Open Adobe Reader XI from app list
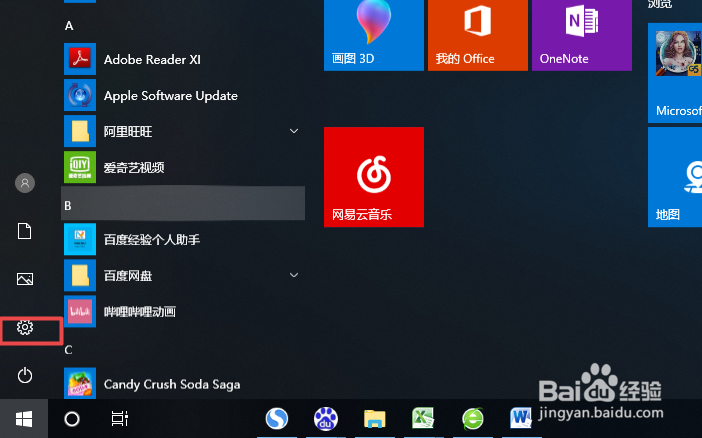Screen dimensions: 702x438 click(183, 59)
